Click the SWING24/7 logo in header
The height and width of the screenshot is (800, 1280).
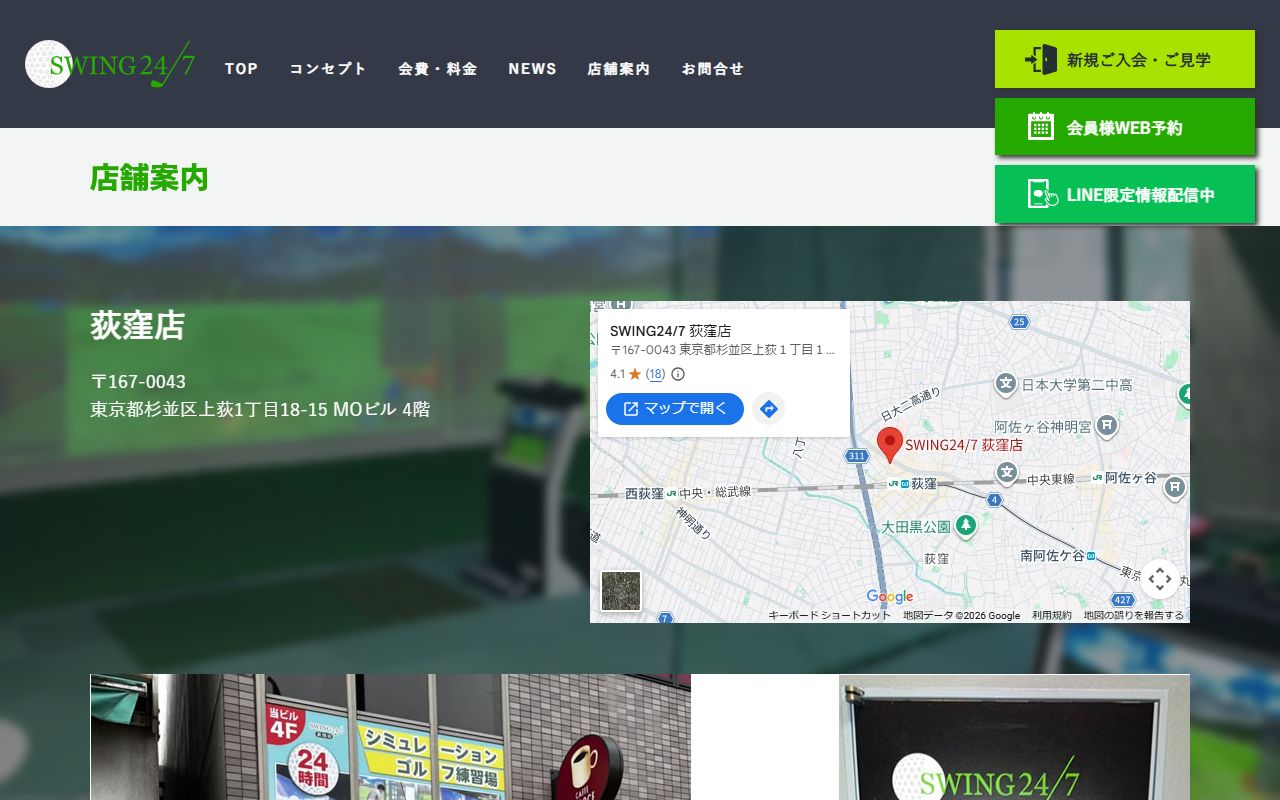pos(110,65)
